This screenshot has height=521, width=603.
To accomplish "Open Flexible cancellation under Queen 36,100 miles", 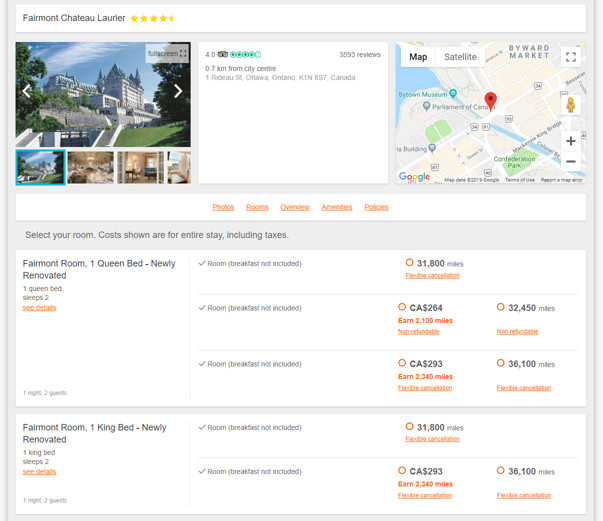I will tap(524, 388).
